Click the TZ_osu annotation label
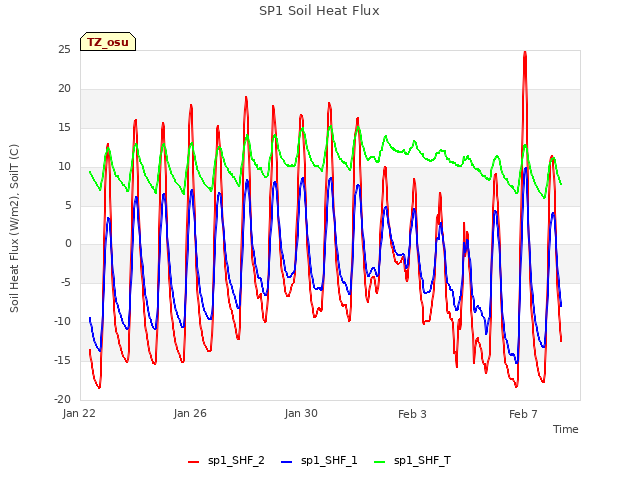Viewport: 640px width, 480px height. point(108,42)
